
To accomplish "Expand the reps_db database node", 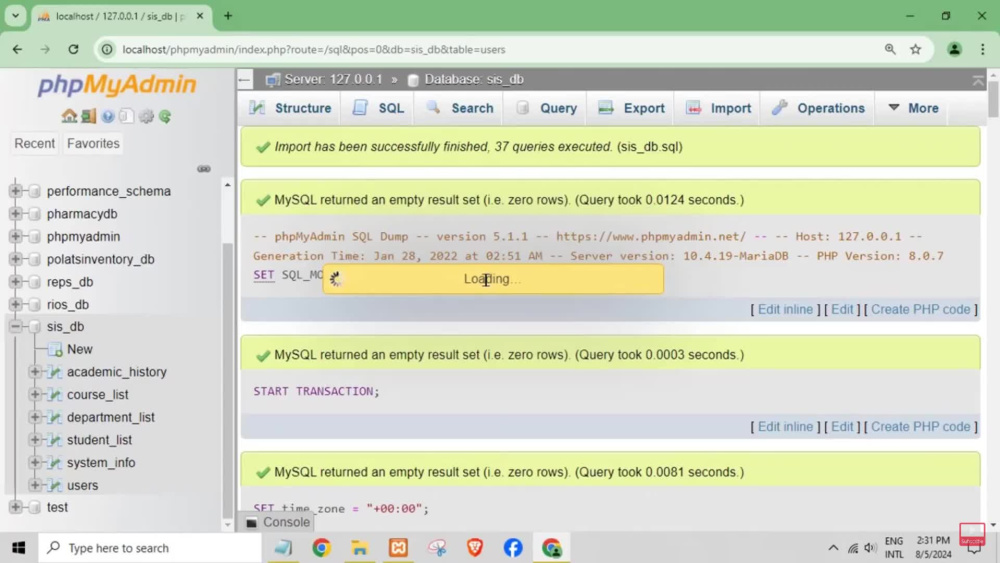I will click(x=15, y=282).
